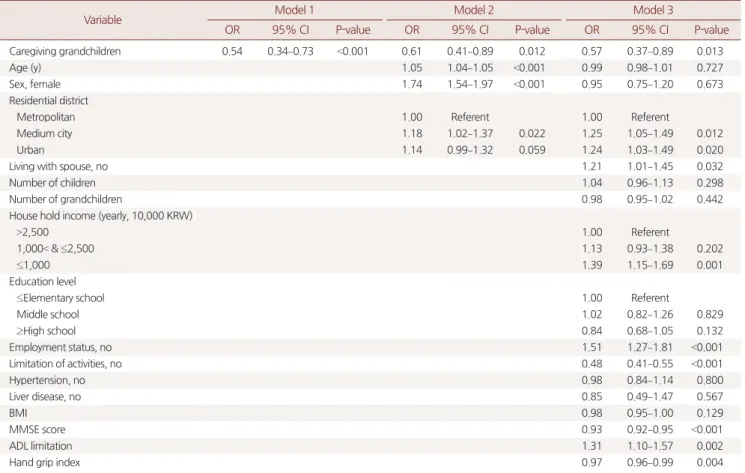Click the 0.004 P-value for Hand grip index
The image size is (745, 473).
[x=710, y=463]
